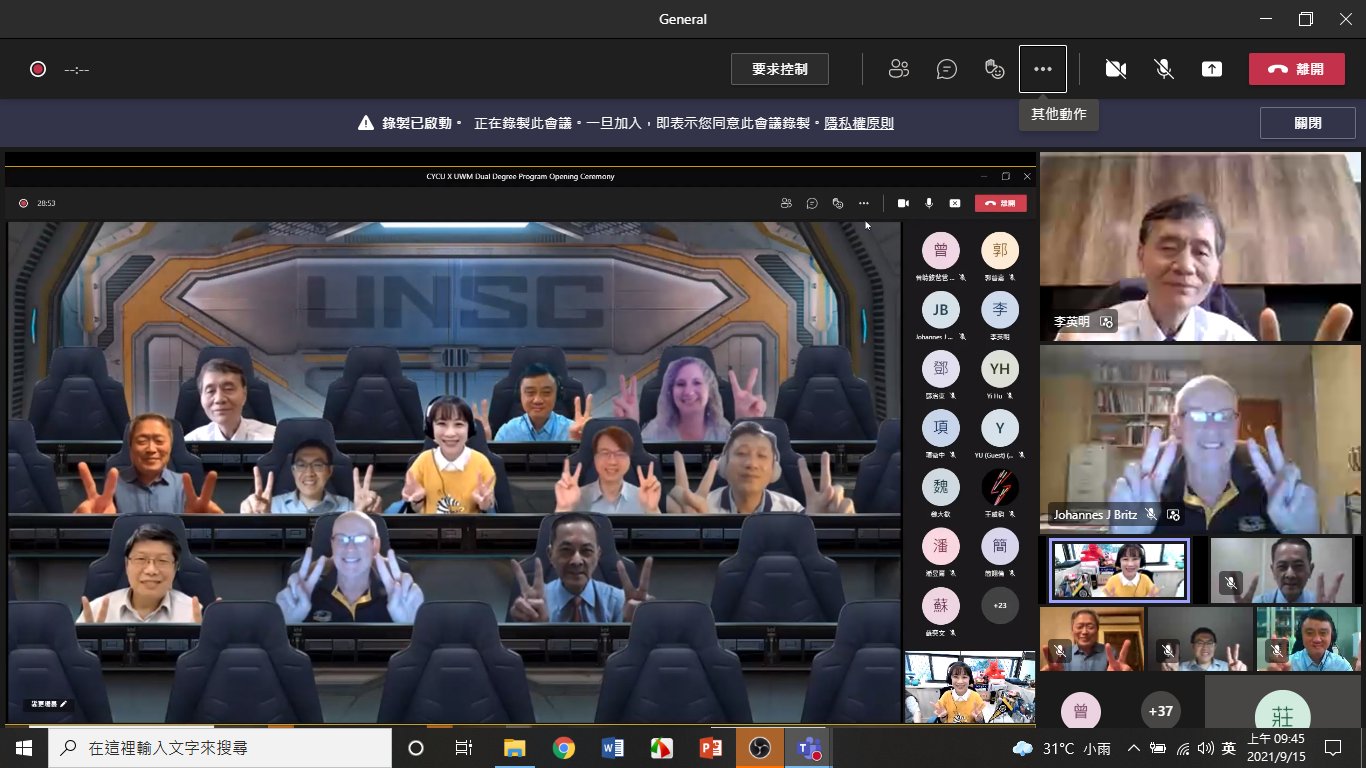Viewport: 1366px width, 768px height.
Task: Click the 要求控制 request control button
Action: [780, 69]
